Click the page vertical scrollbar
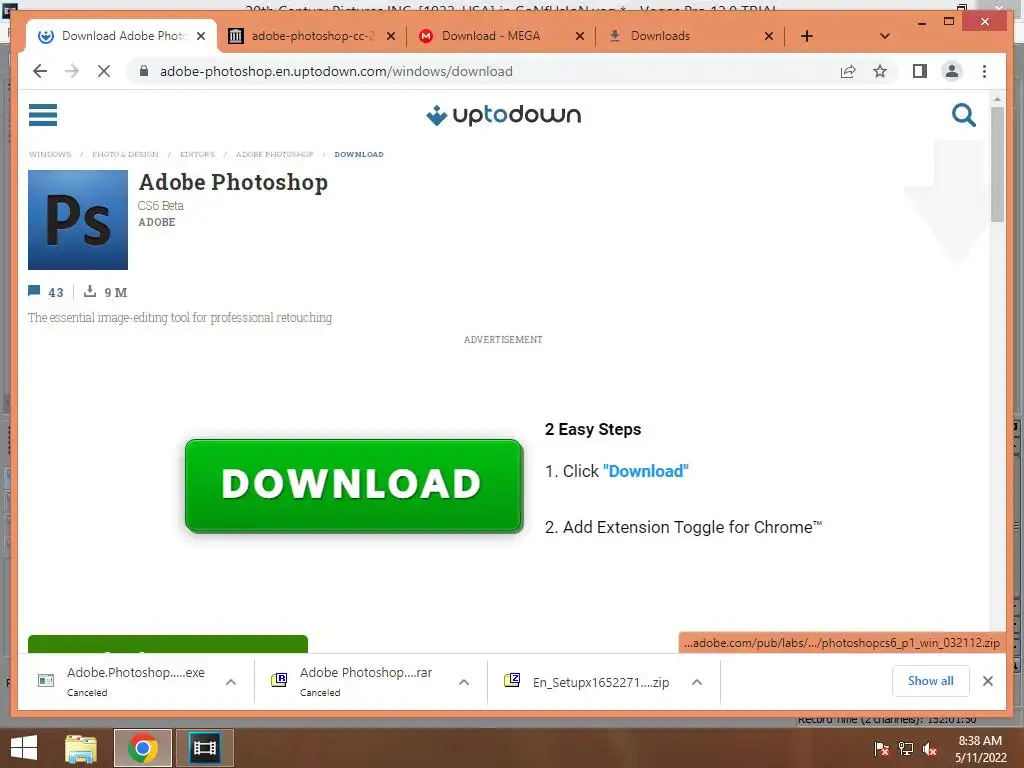Viewport: 1024px width, 768px height. tap(997, 165)
